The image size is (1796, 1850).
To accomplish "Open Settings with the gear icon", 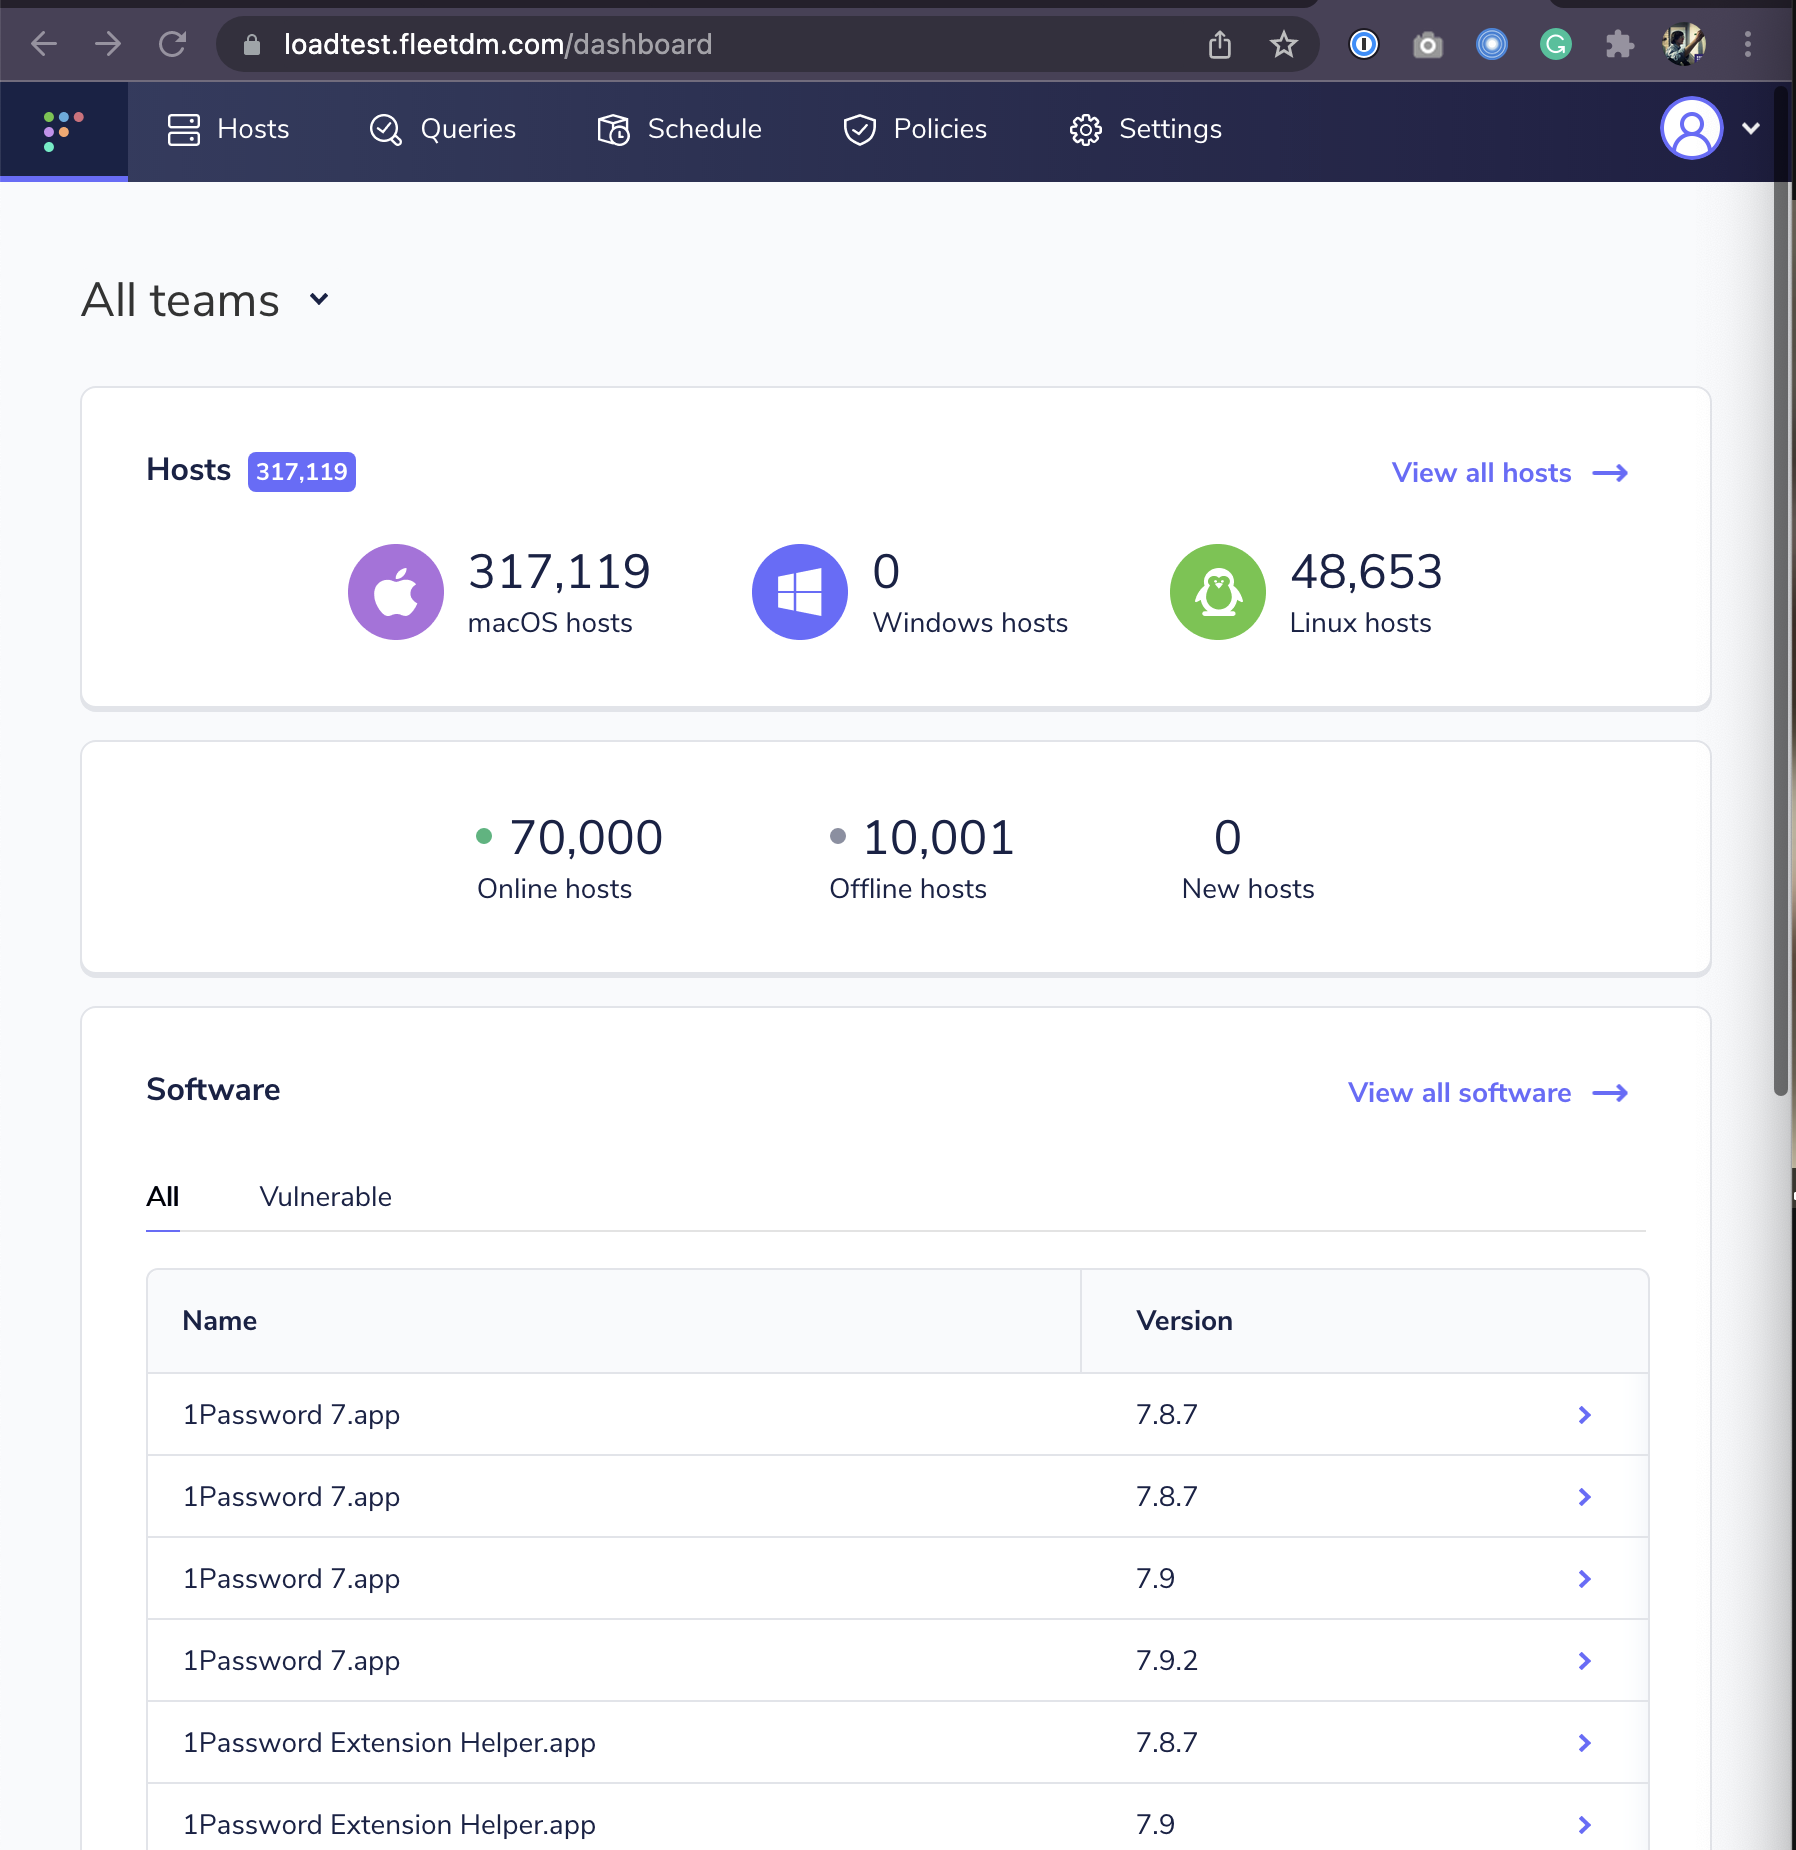I will (x=1086, y=129).
